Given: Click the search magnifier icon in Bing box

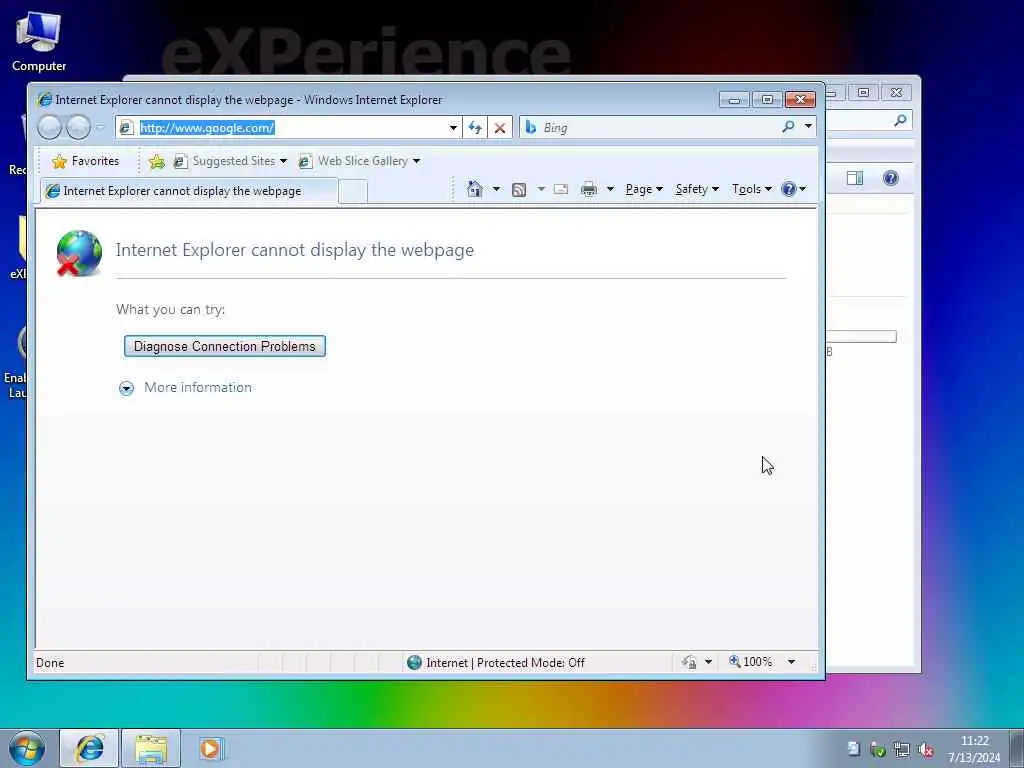Looking at the screenshot, I should [x=788, y=127].
